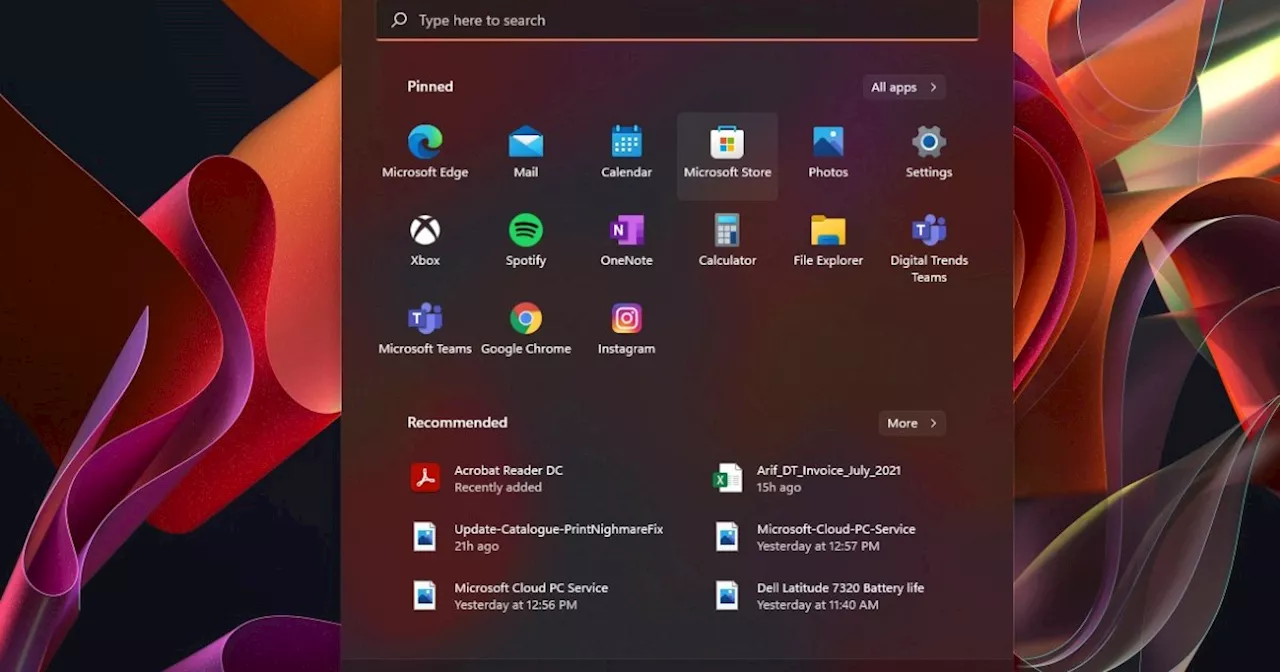1280x672 pixels.
Task: Open 'Update-Catalogue-PrintNighmareFix' file name
Action: pyautogui.click(x=559, y=529)
